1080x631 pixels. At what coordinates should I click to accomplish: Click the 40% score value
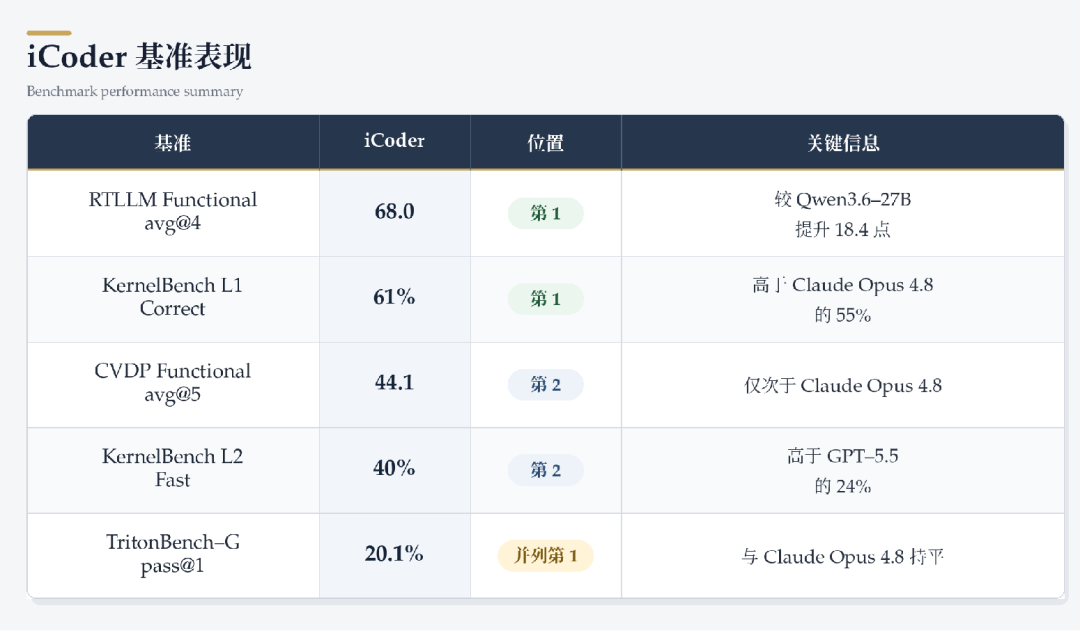(394, 468)
